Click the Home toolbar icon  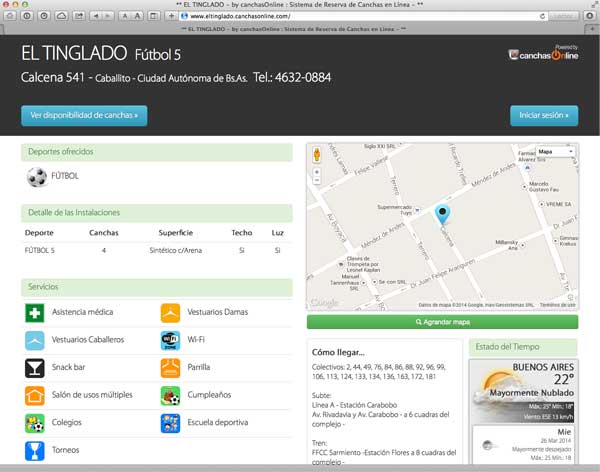tap(10, 16)
